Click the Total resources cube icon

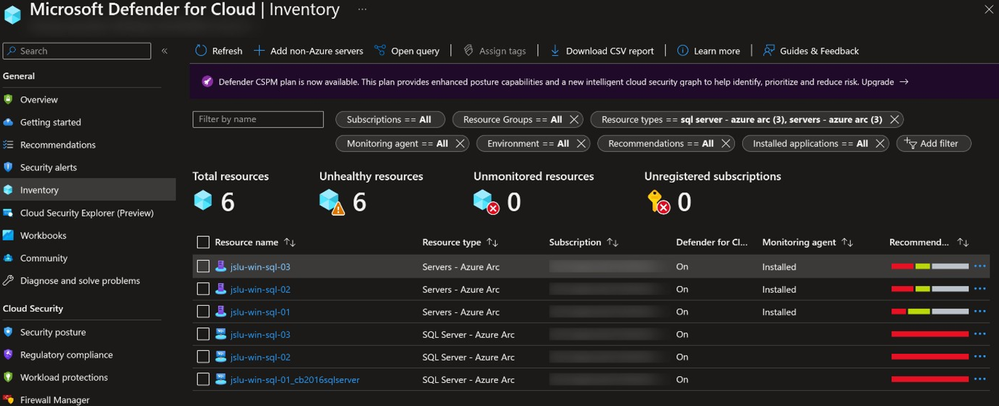click(203, 201)
